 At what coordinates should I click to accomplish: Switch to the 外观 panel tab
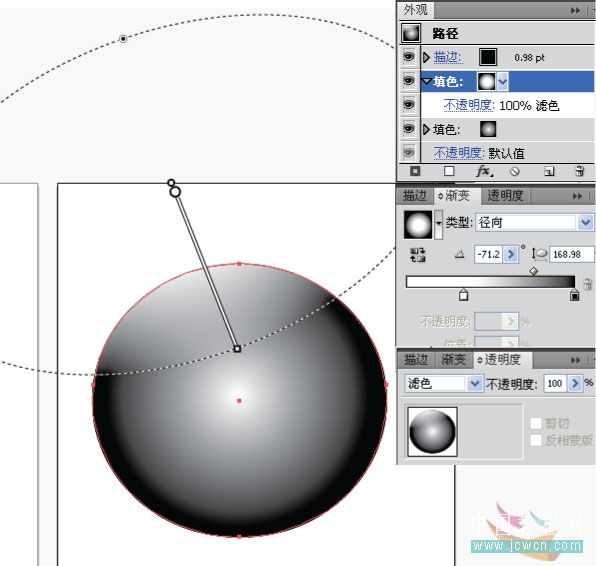415,10
